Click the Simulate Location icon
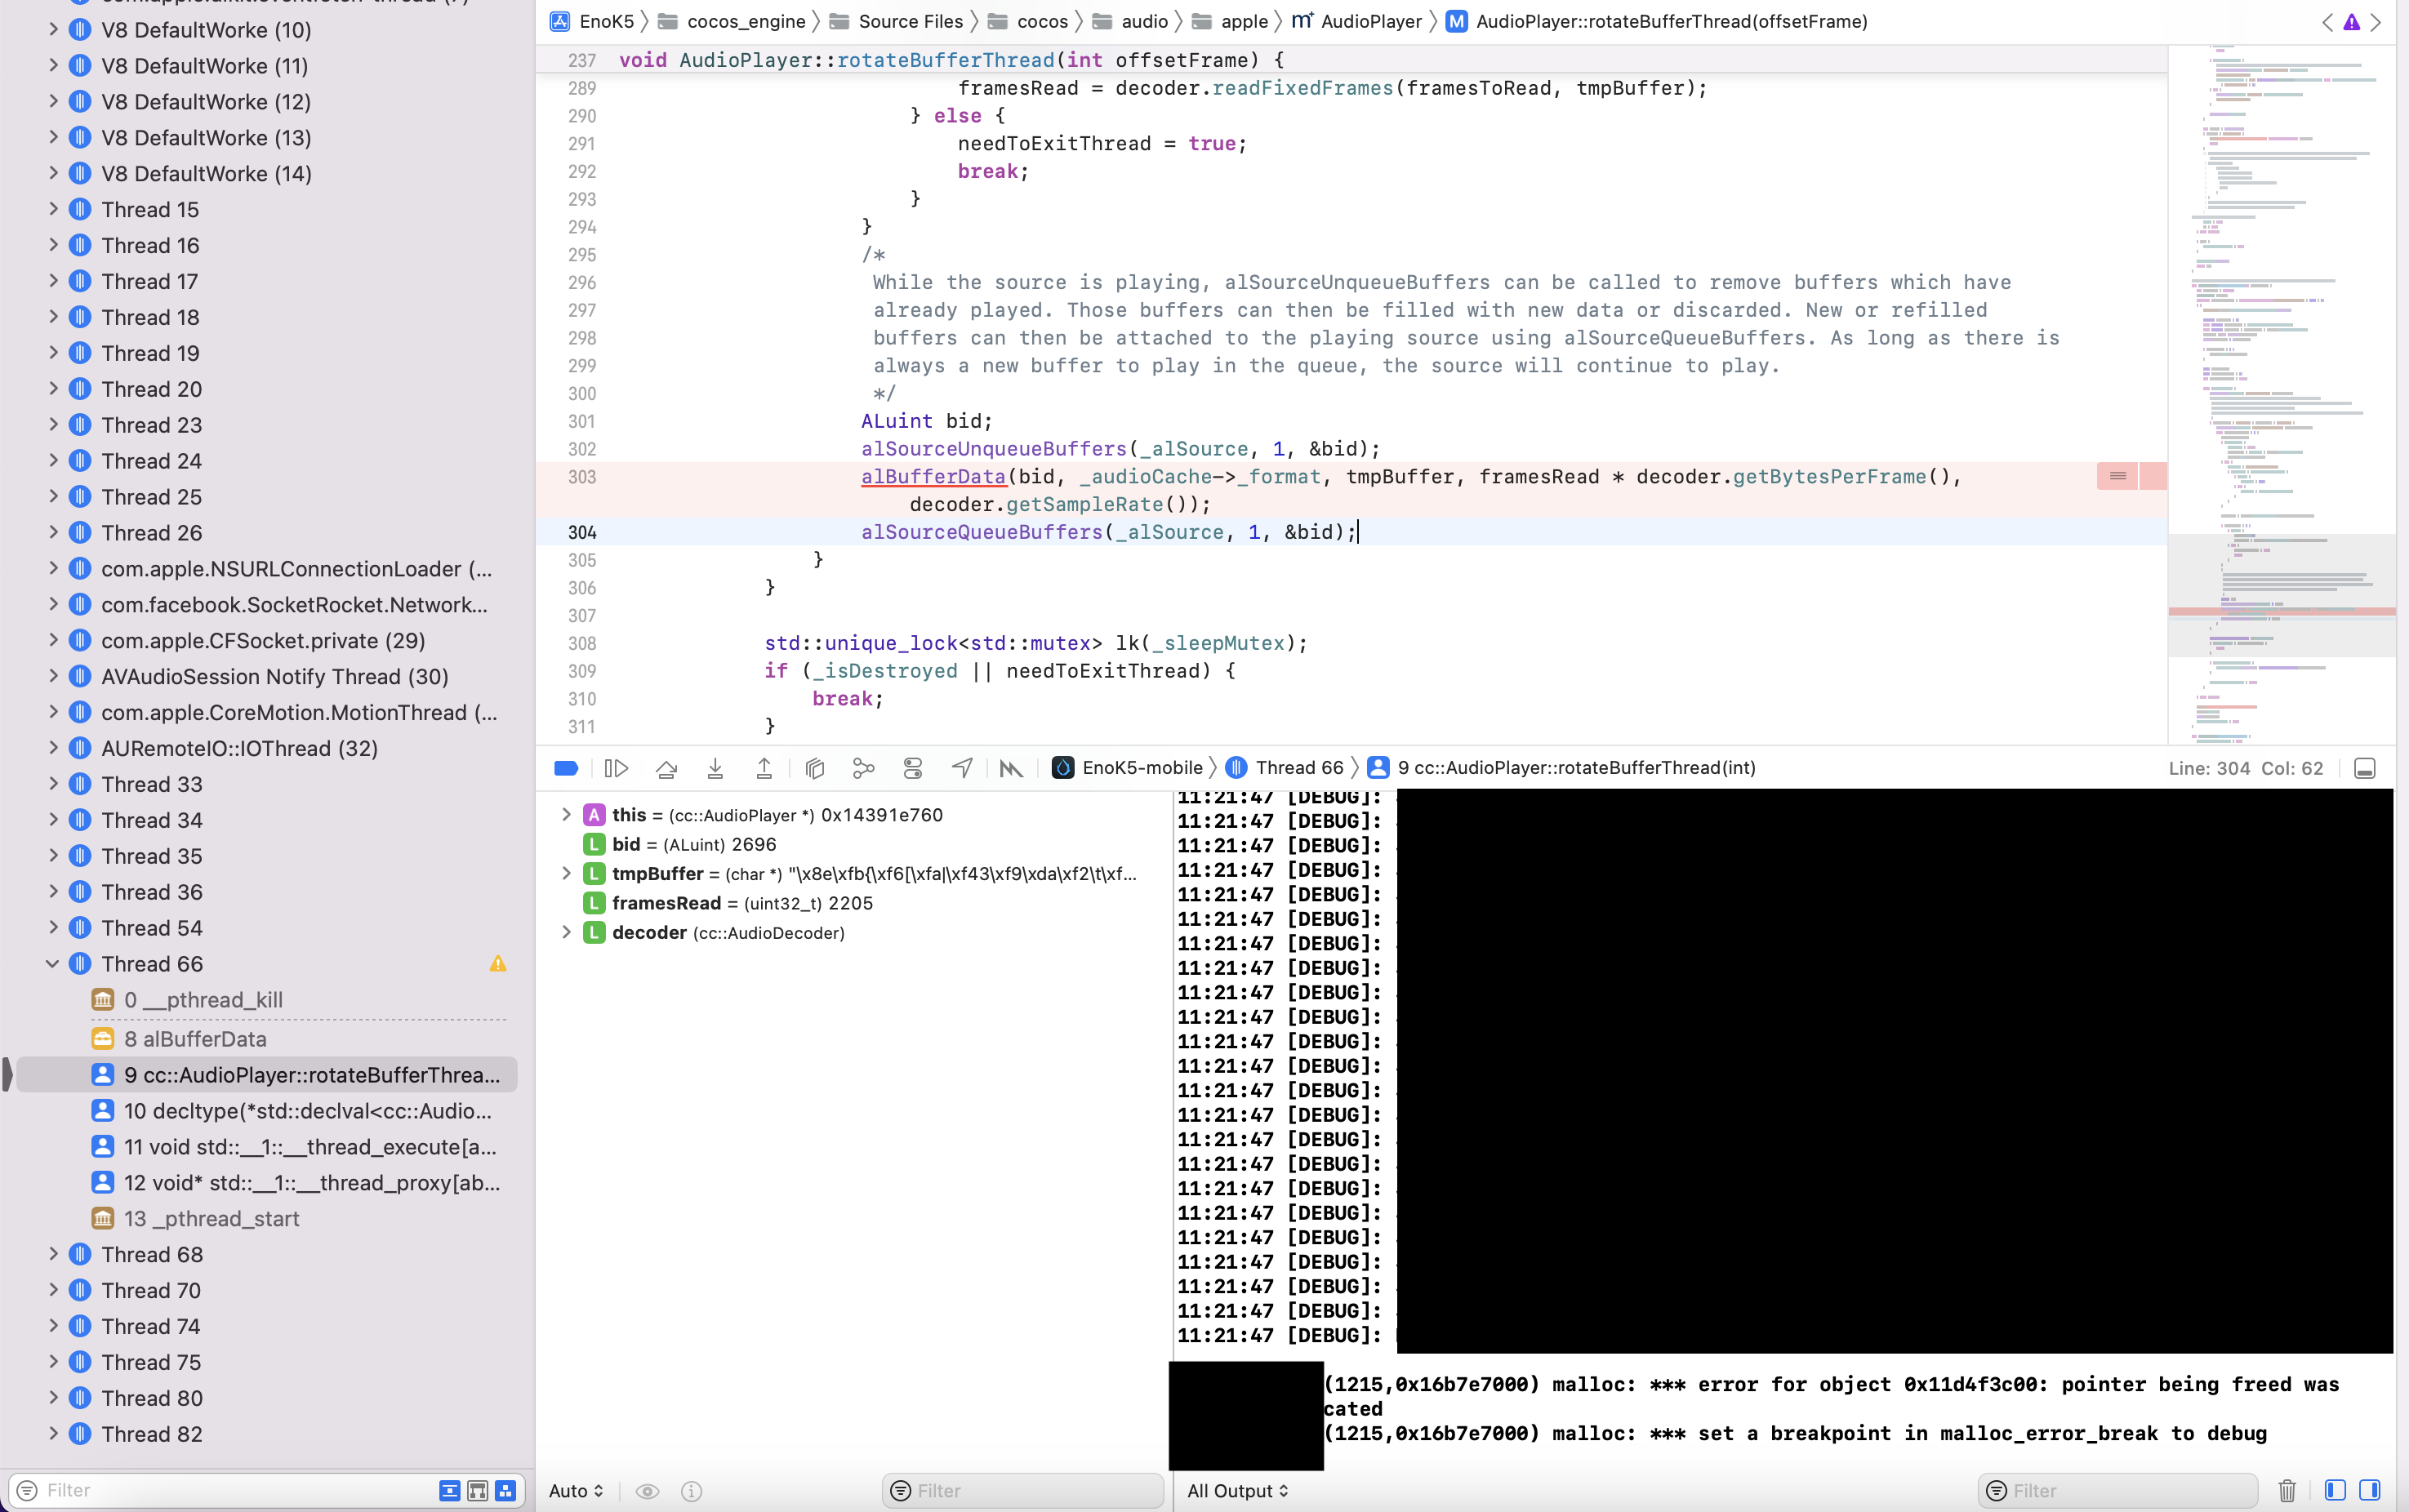Screen dimensions: 2409x1512 click(961, 768)
